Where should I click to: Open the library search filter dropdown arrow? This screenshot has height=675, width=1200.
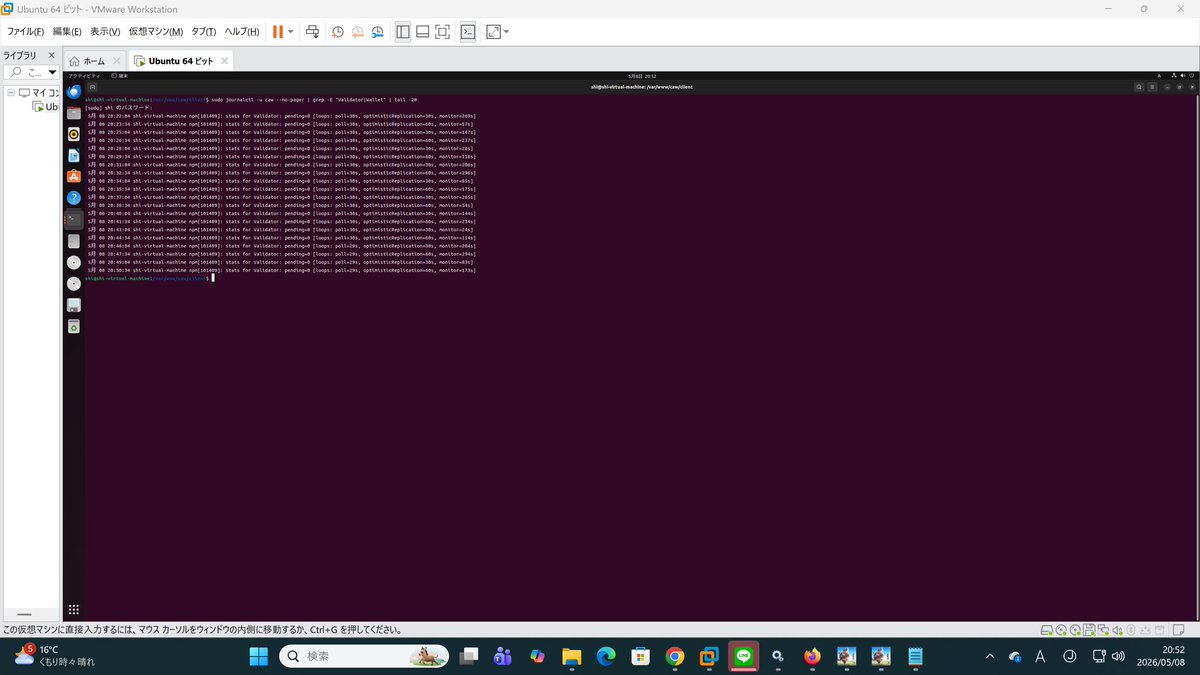(x=53, y=72)
